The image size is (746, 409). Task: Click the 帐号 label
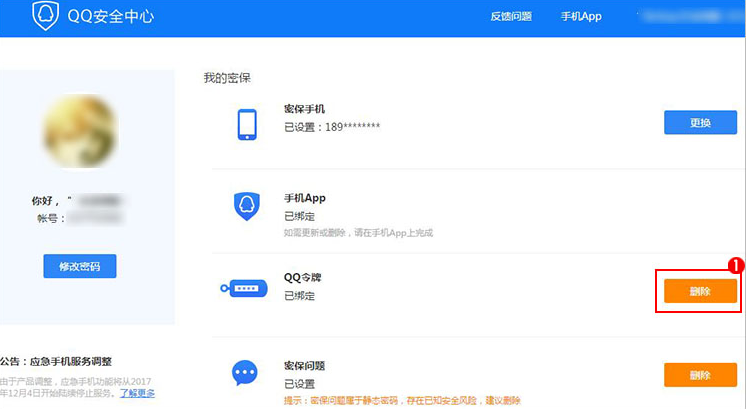point(50,218)
